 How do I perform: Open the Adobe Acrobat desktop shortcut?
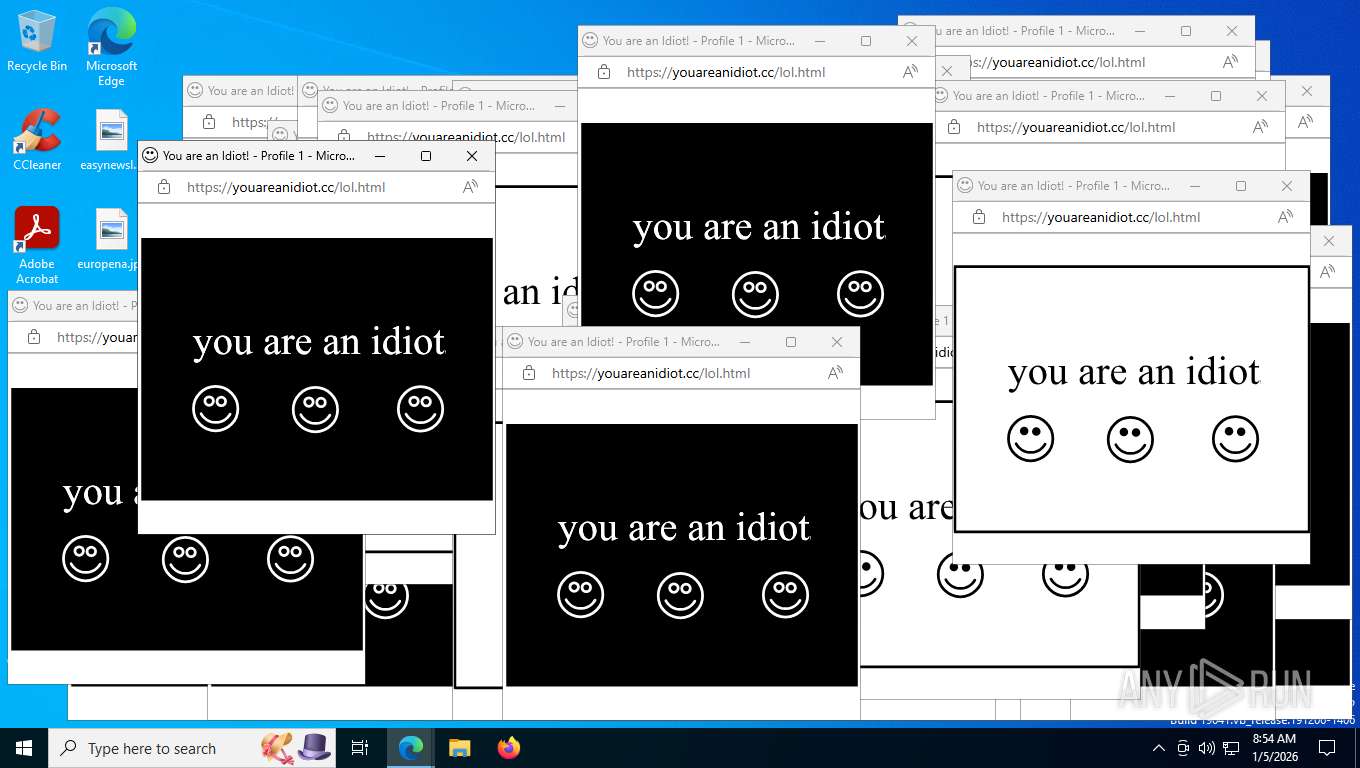coord(37,245)
